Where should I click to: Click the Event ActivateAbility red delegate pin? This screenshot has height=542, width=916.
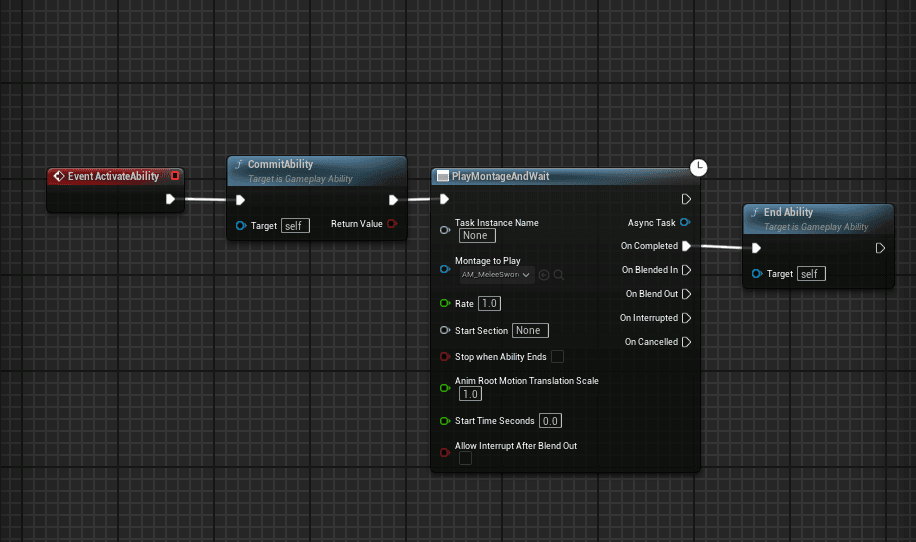pos(175,176)
